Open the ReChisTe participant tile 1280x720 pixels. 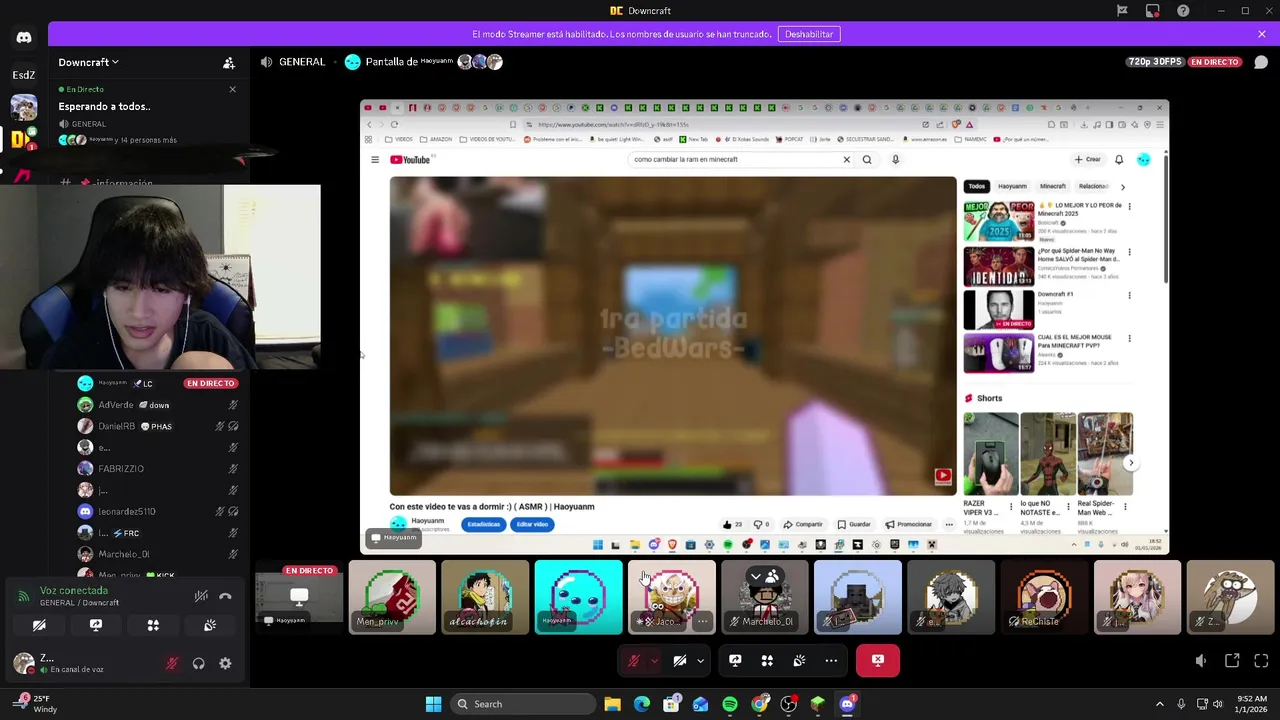(x=1044, y=597)
